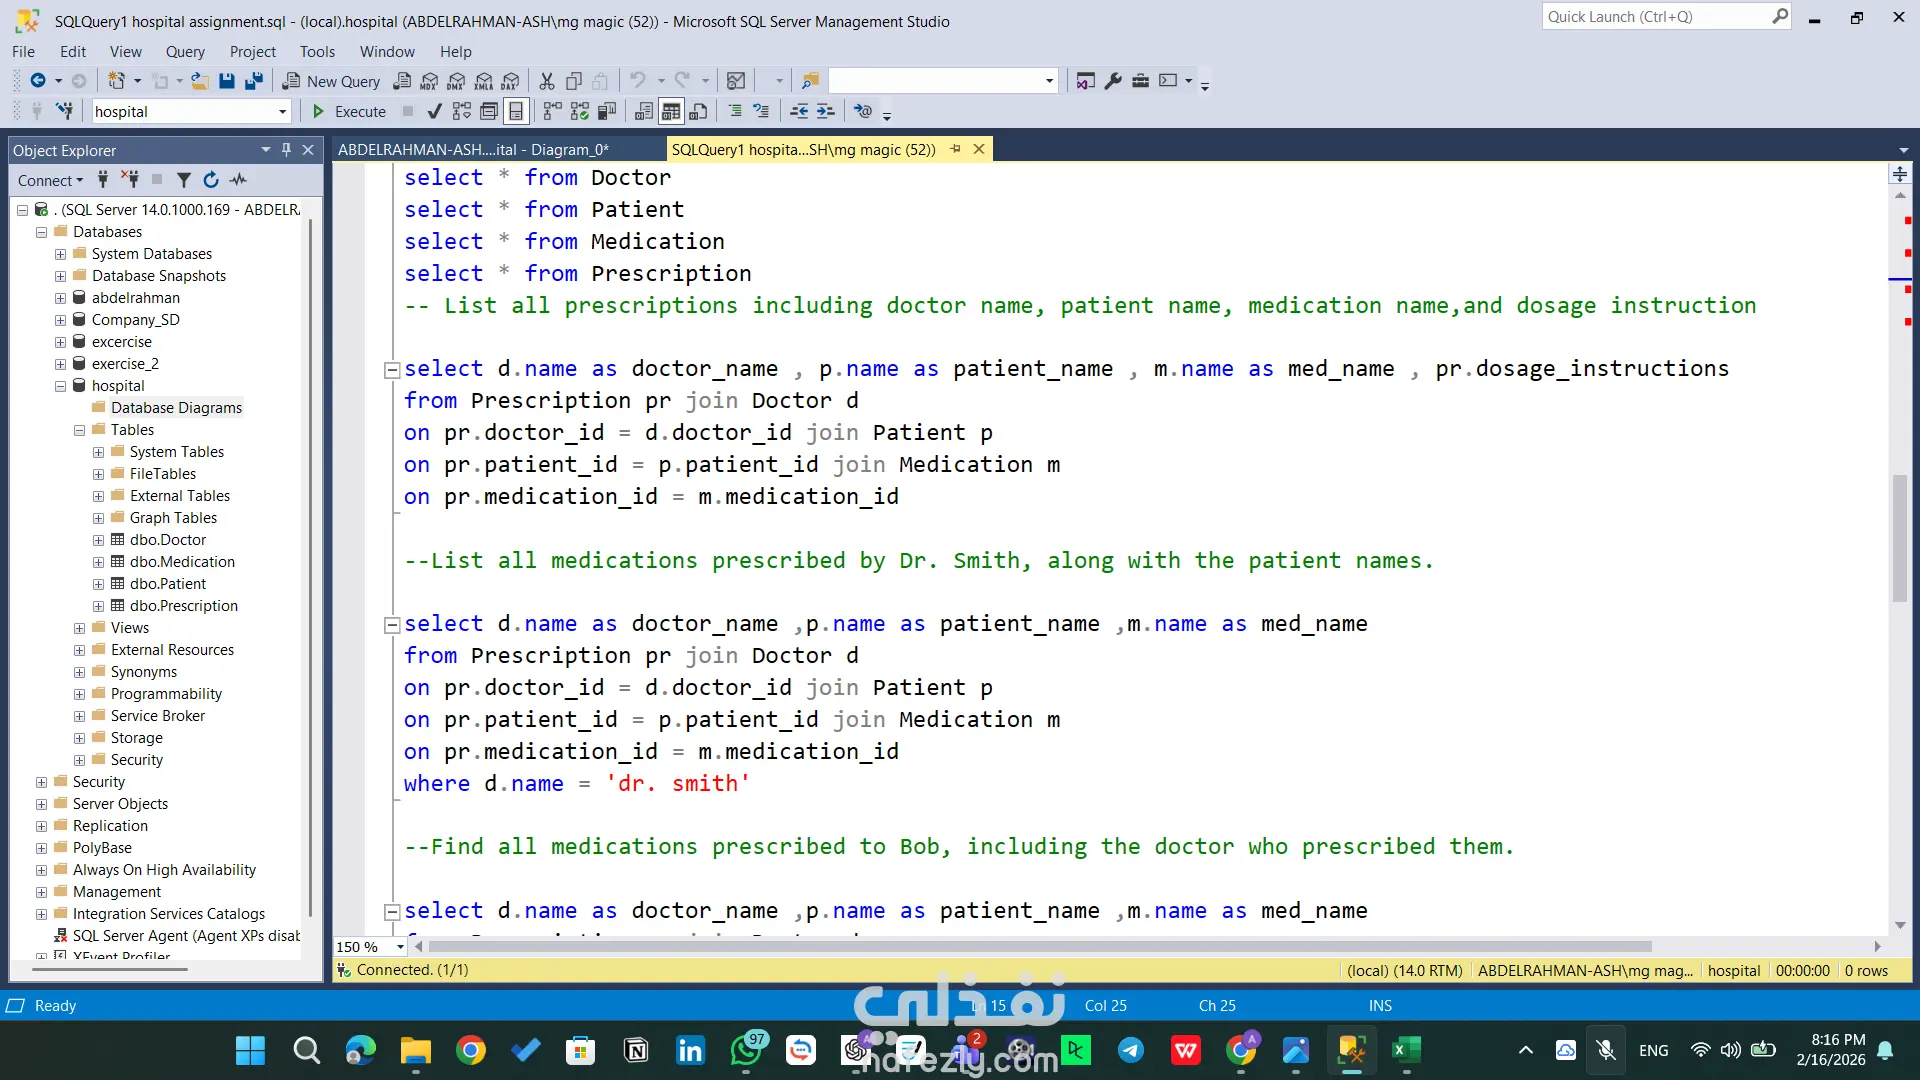Click the Open File folder icon
This screenshot has height=1080, width=1920.
[200, 81]
